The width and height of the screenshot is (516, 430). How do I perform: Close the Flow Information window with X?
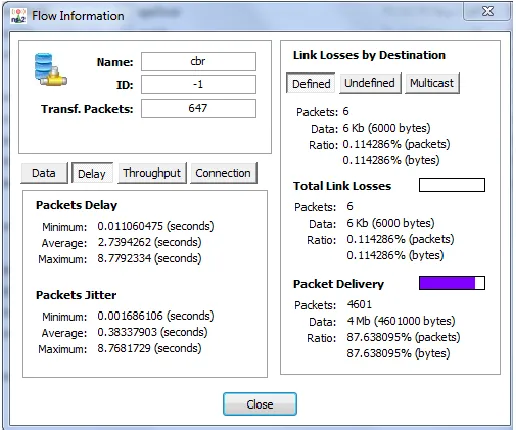[x=487, y=12]
